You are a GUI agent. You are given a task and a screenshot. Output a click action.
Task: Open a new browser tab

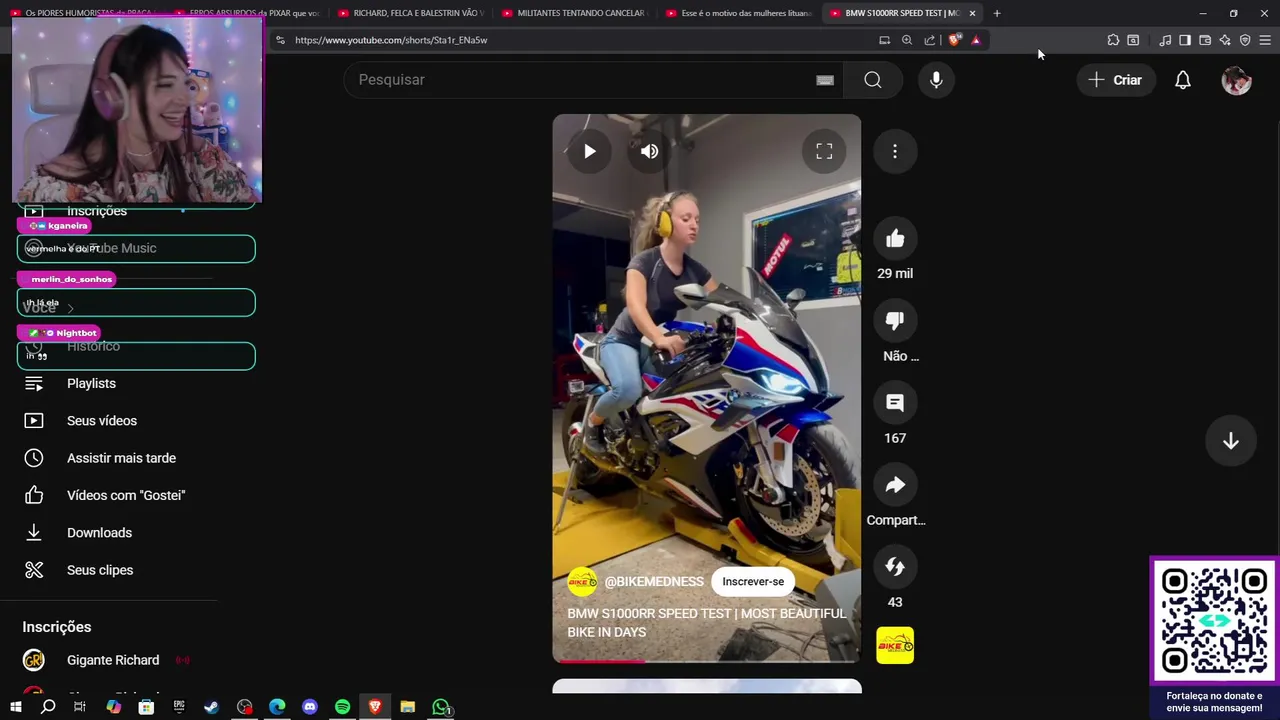point(997,13)
